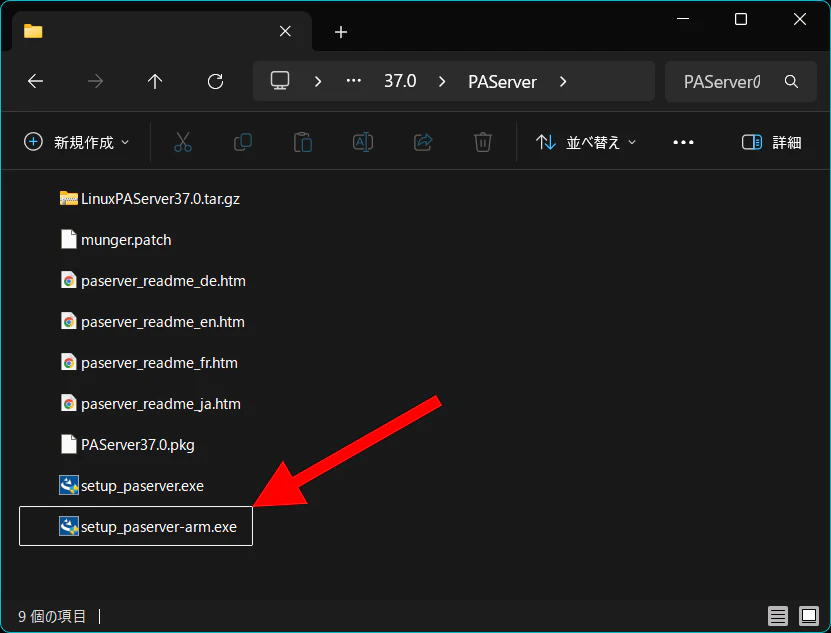The width and height of the screenshot is (831, 633).
Task: Close the current folder tab
Action: click(x=285, y=31)
